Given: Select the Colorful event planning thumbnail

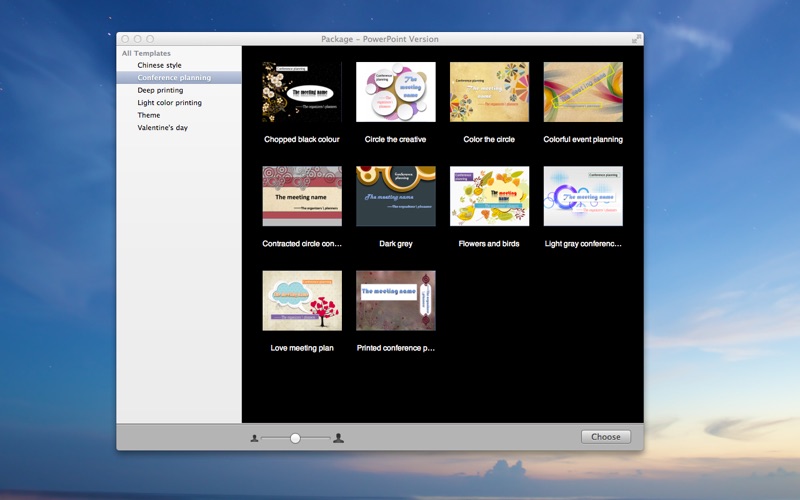Looking at the screenshot, I should click(583, 92).
